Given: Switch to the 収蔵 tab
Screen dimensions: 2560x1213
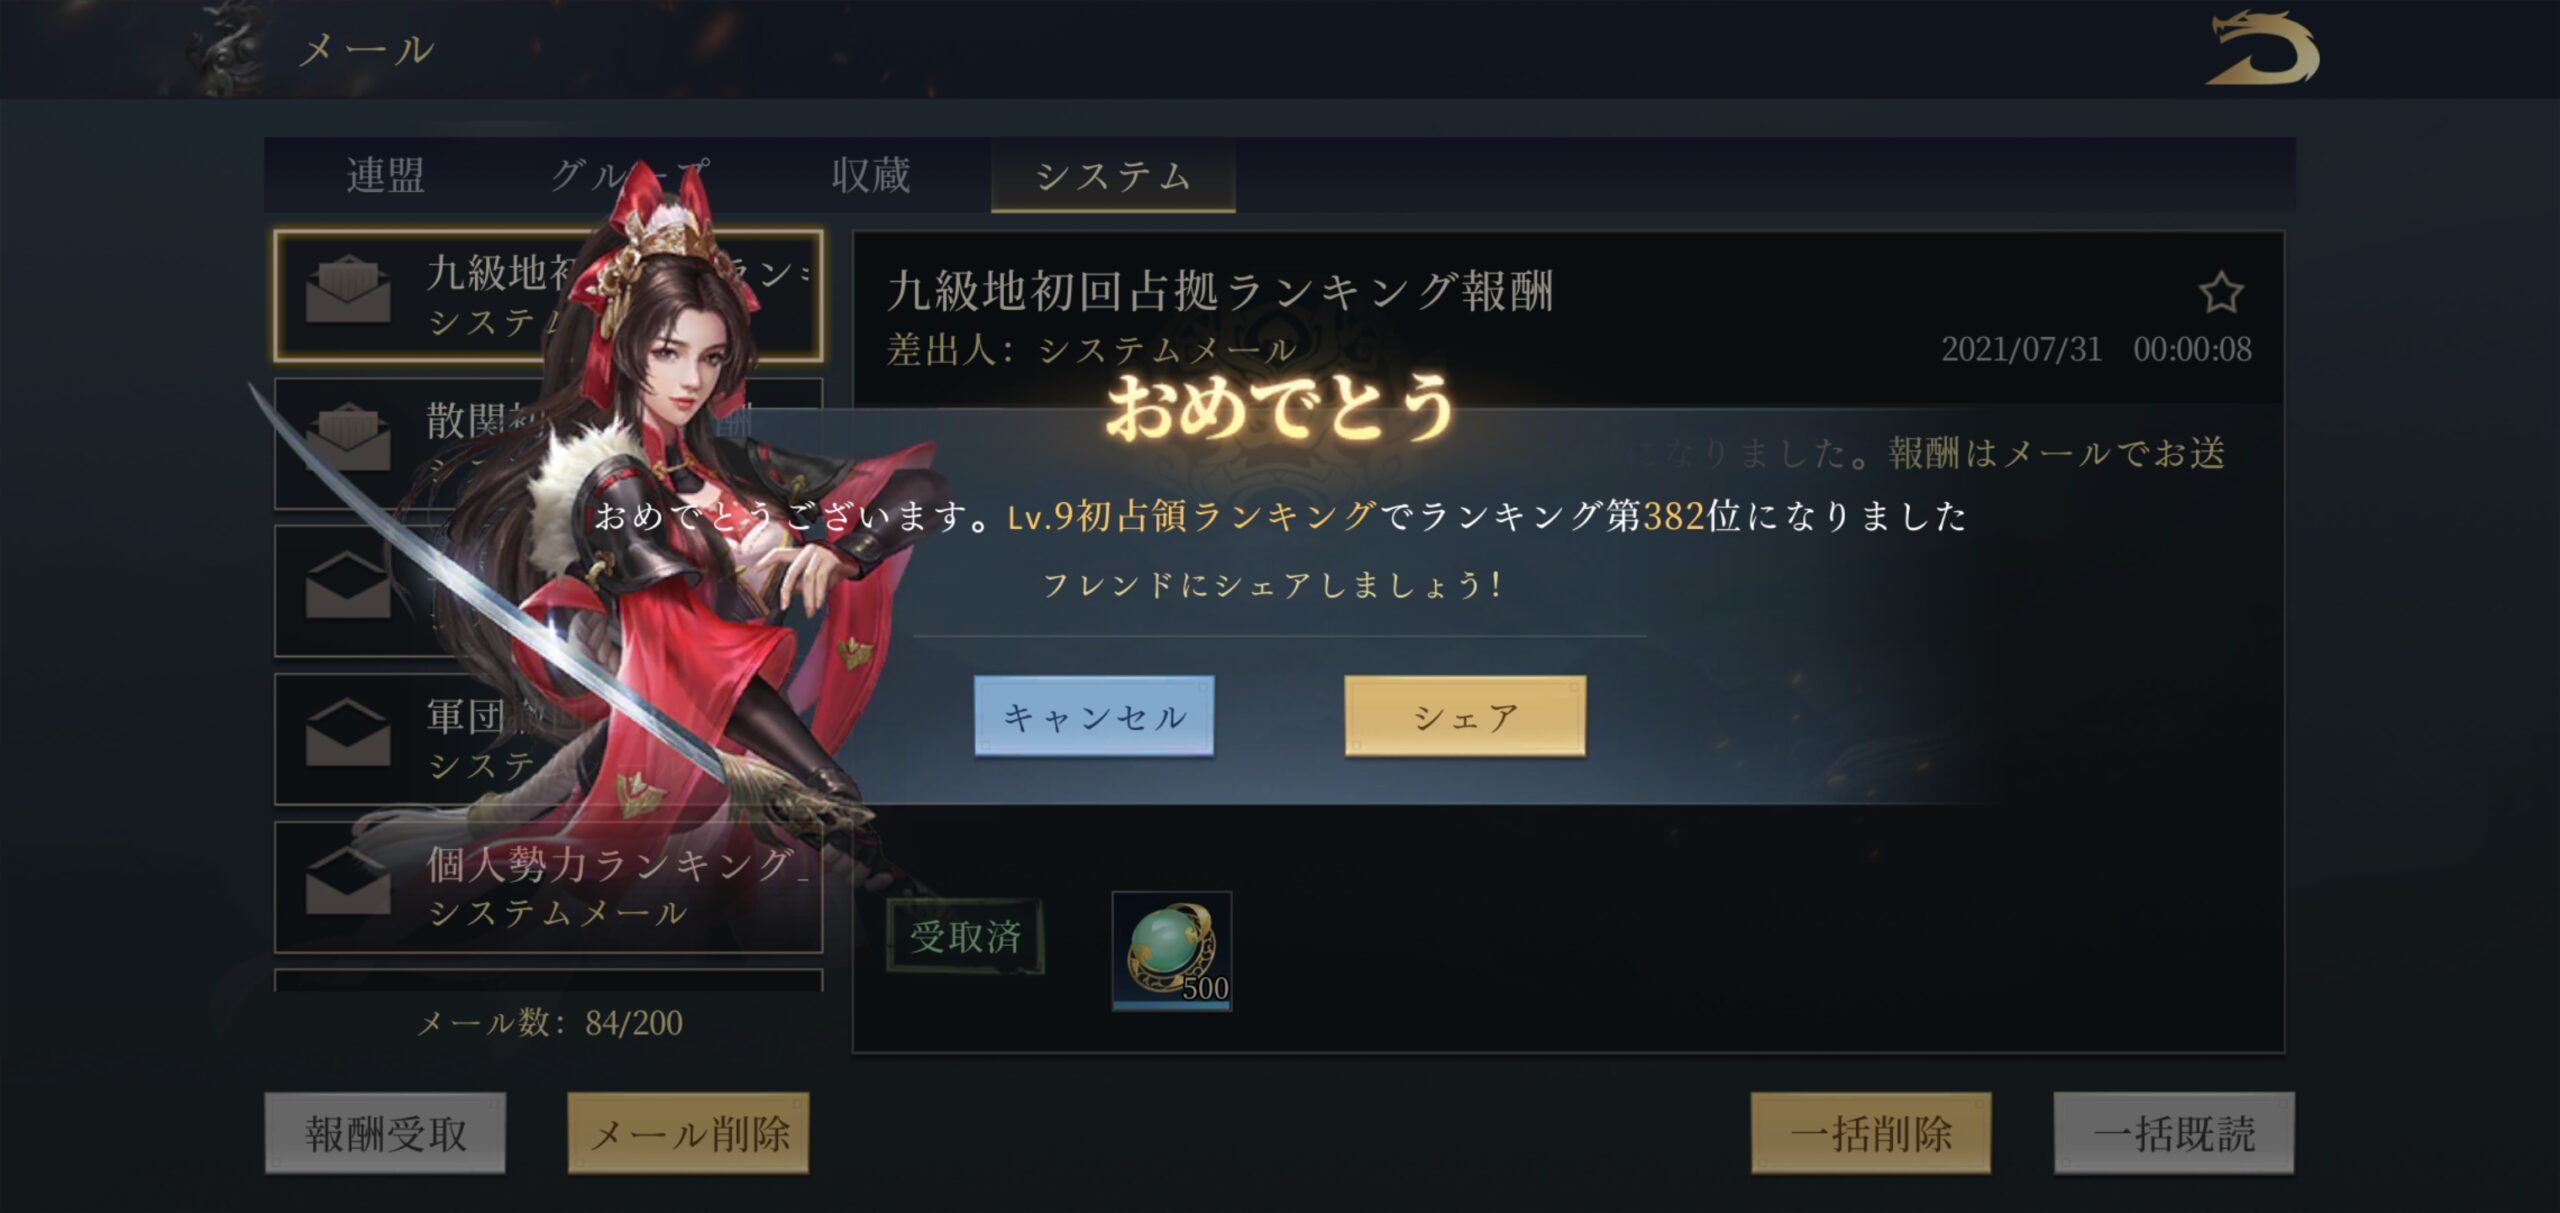Looking at the screenshot, I should point(871,175).
